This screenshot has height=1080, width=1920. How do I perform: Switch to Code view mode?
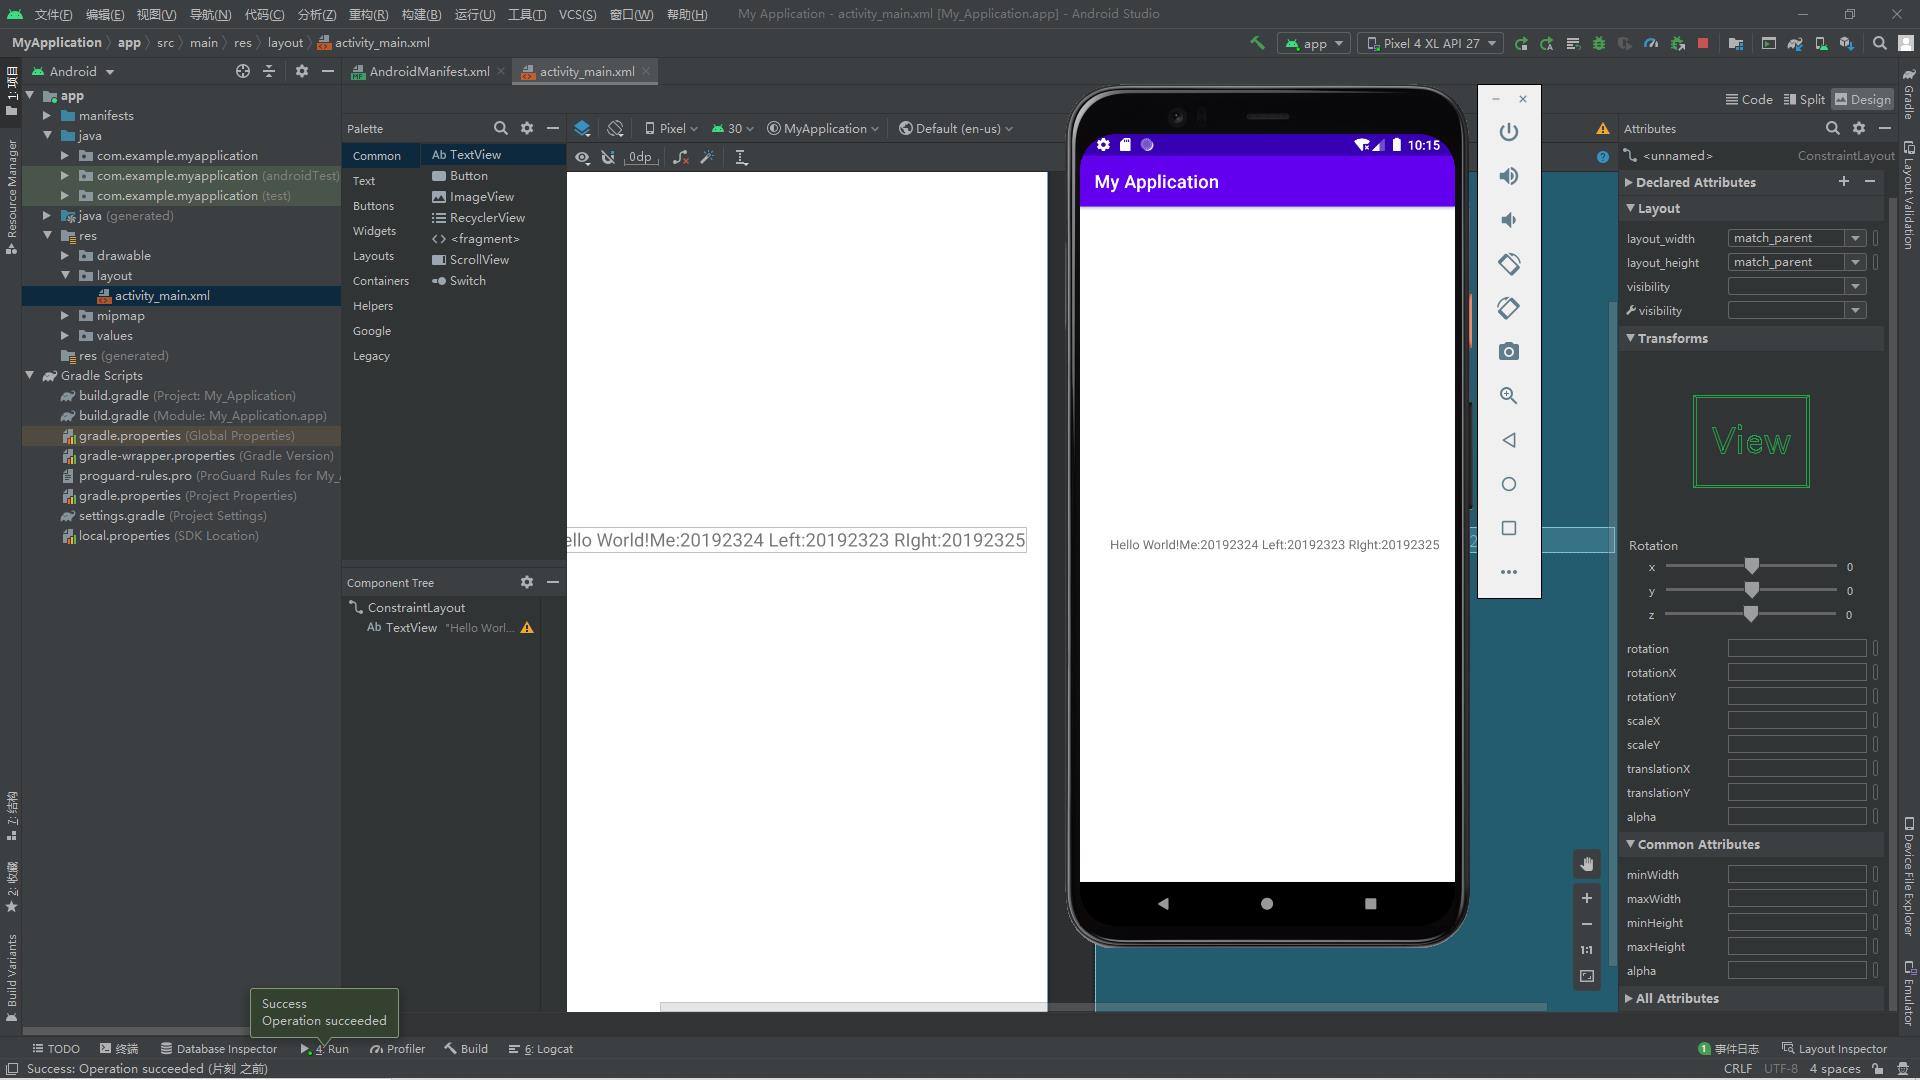coord(1749,99)
